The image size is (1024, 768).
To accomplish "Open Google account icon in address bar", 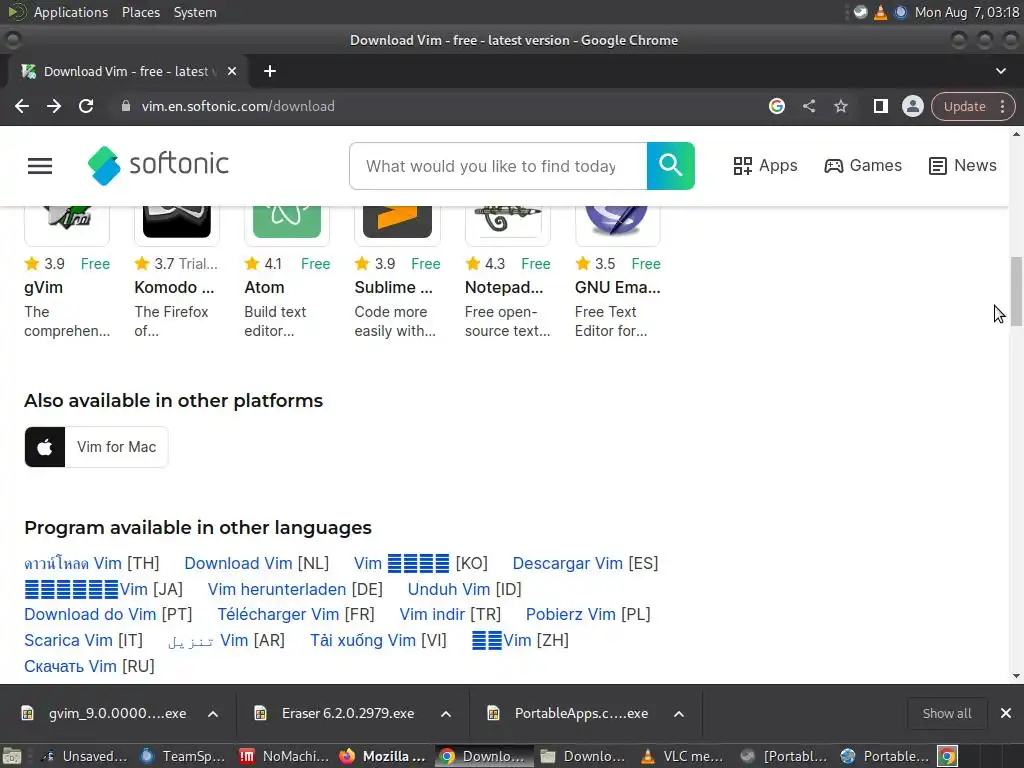I will pos(776,106).
